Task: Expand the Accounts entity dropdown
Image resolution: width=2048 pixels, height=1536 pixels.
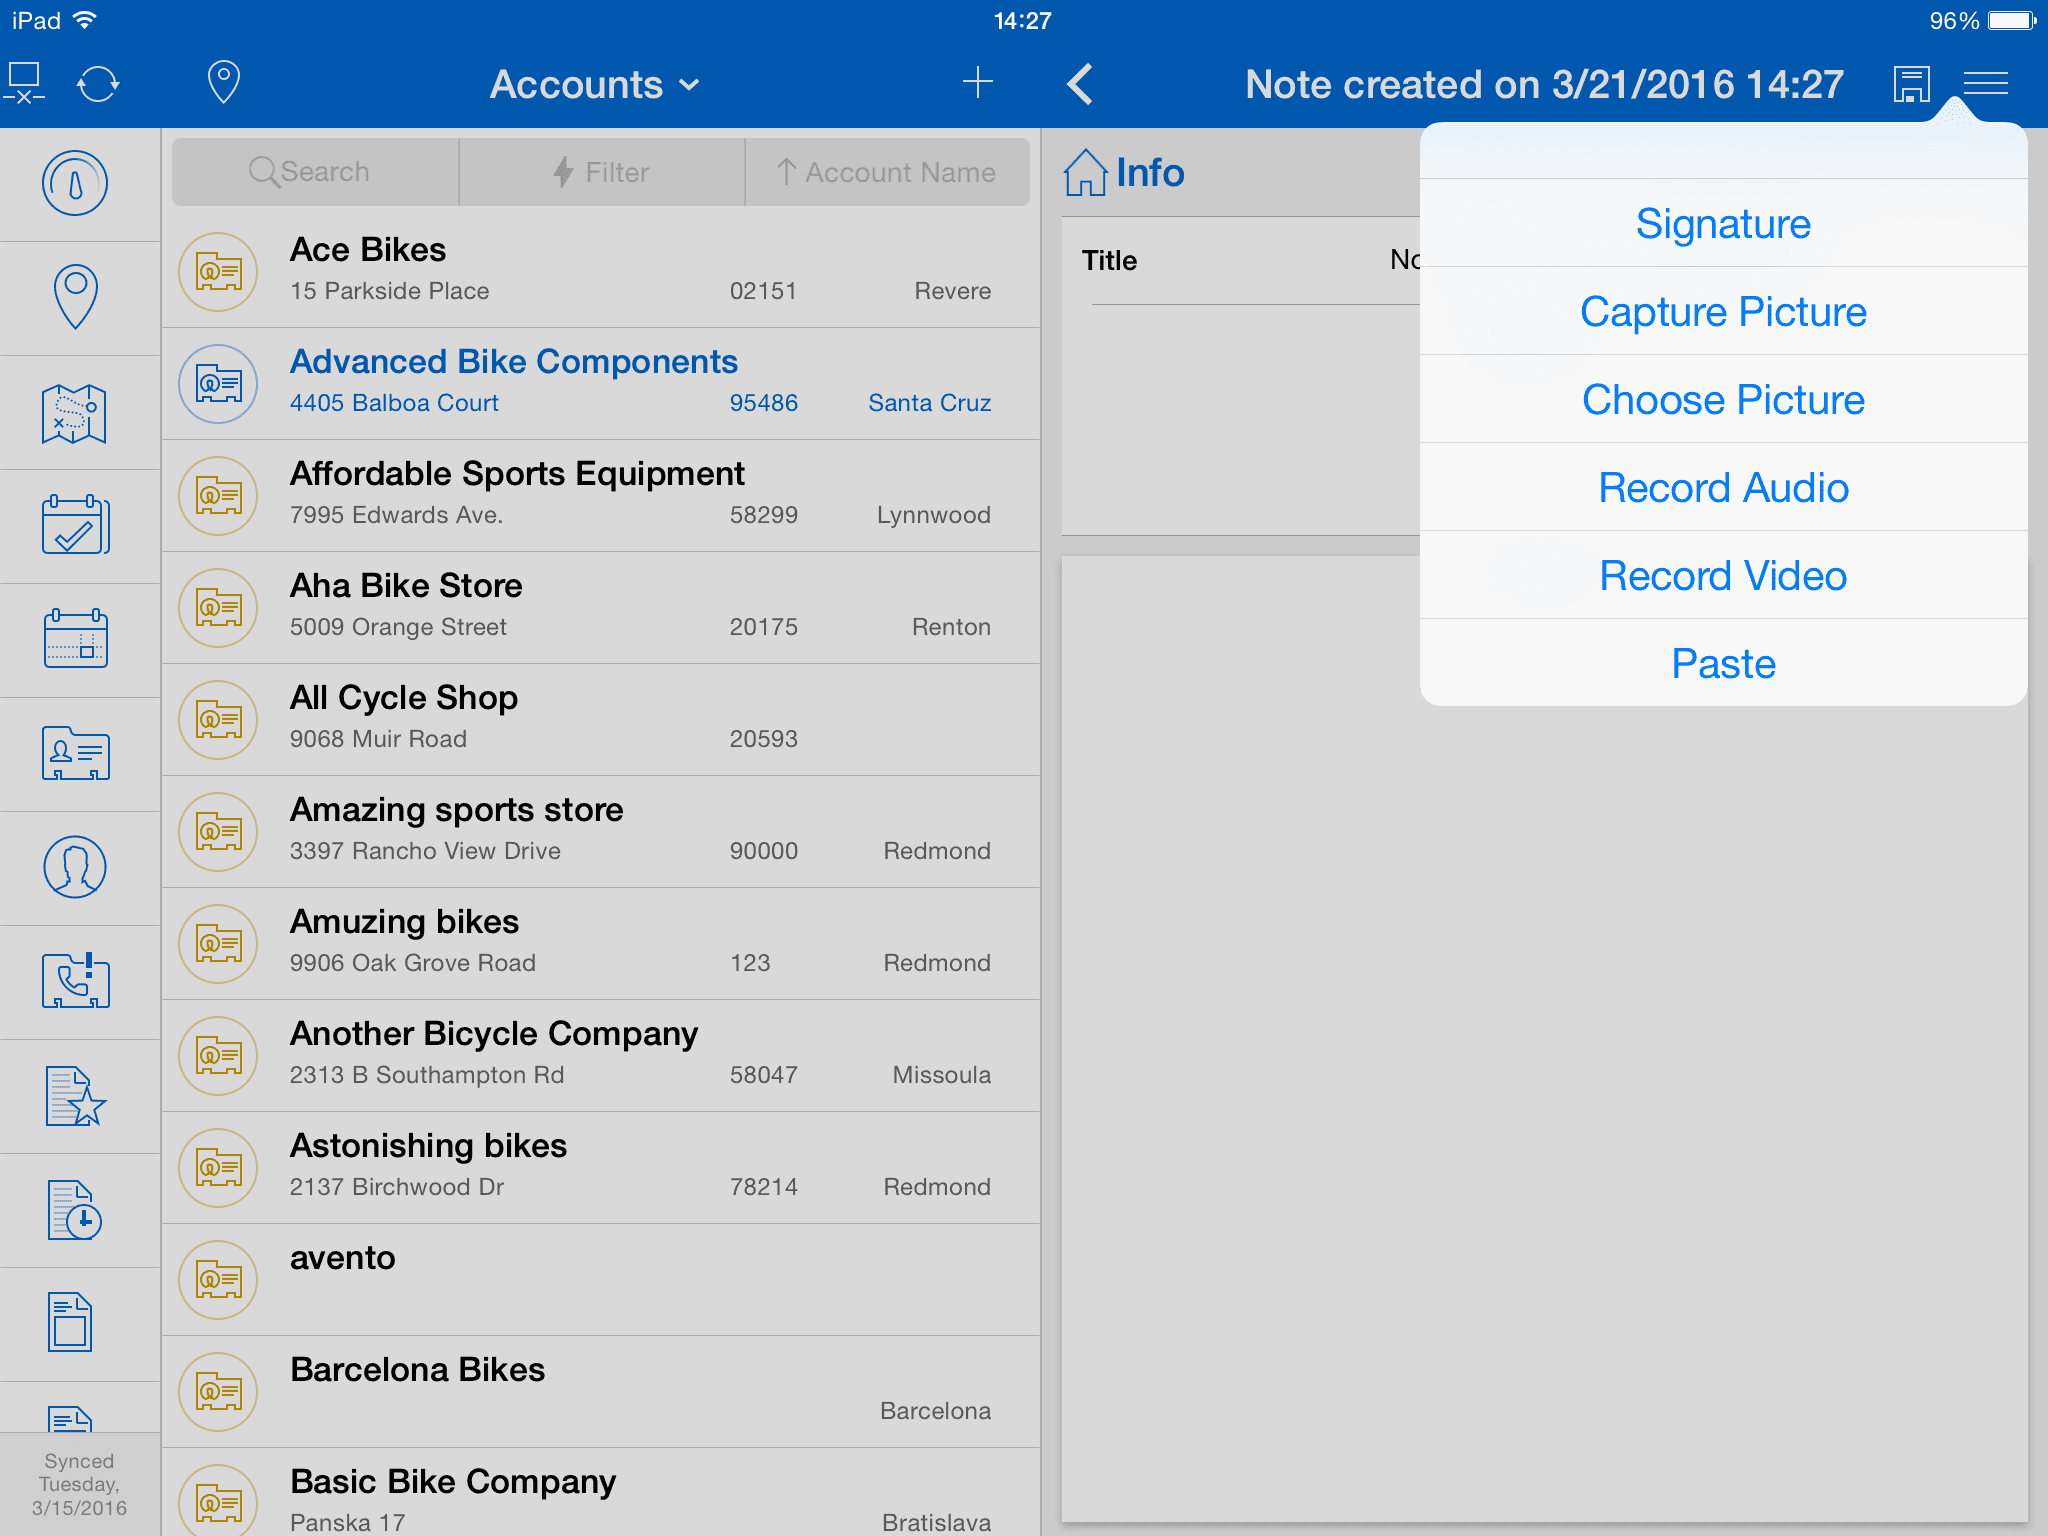Action: 594,83
